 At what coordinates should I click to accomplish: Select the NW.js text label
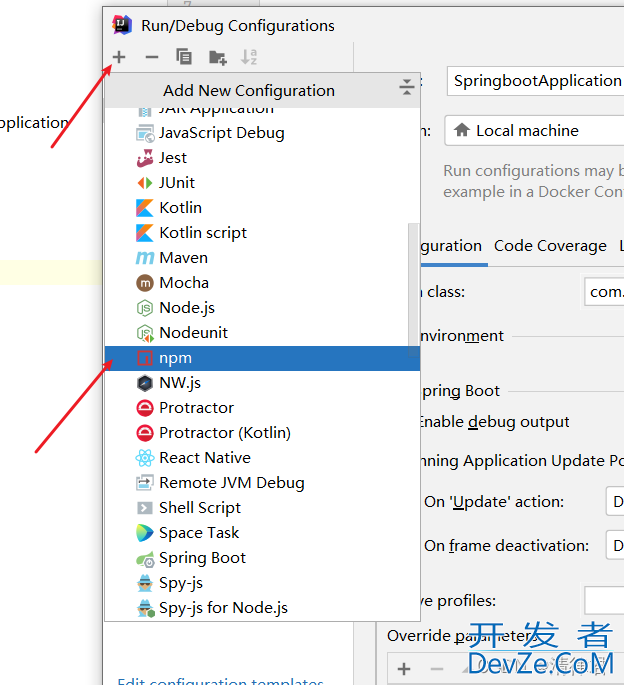pos(180,383)
